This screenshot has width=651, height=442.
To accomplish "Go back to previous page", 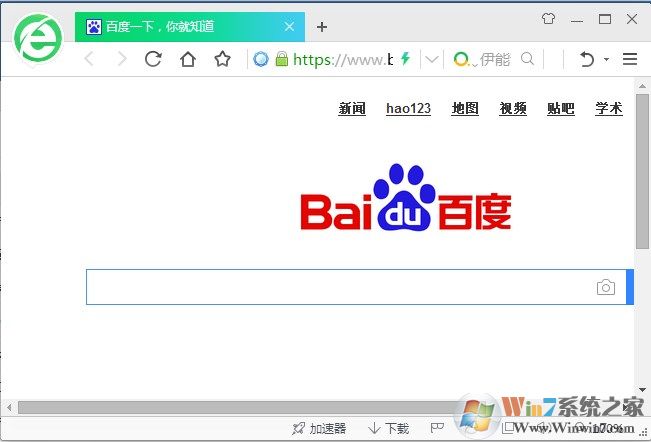I will point(89,59).
